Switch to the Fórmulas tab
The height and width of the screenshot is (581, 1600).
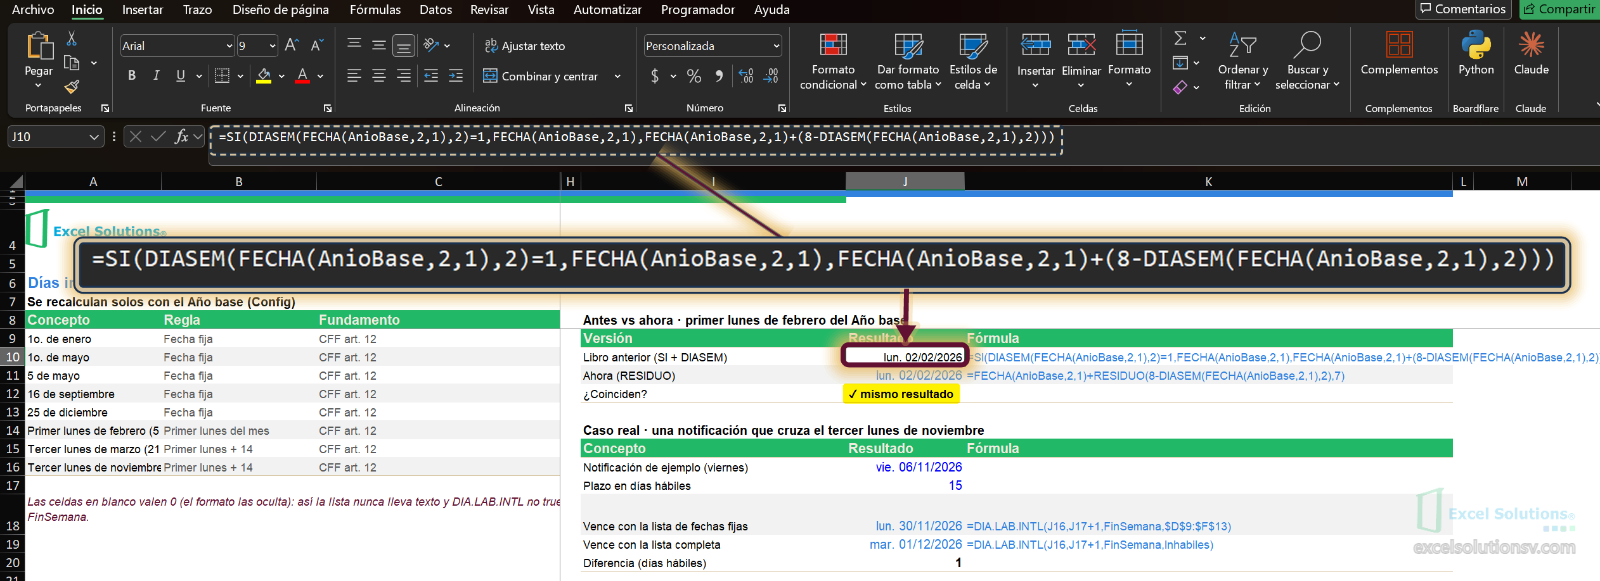(x=375, y=10)
